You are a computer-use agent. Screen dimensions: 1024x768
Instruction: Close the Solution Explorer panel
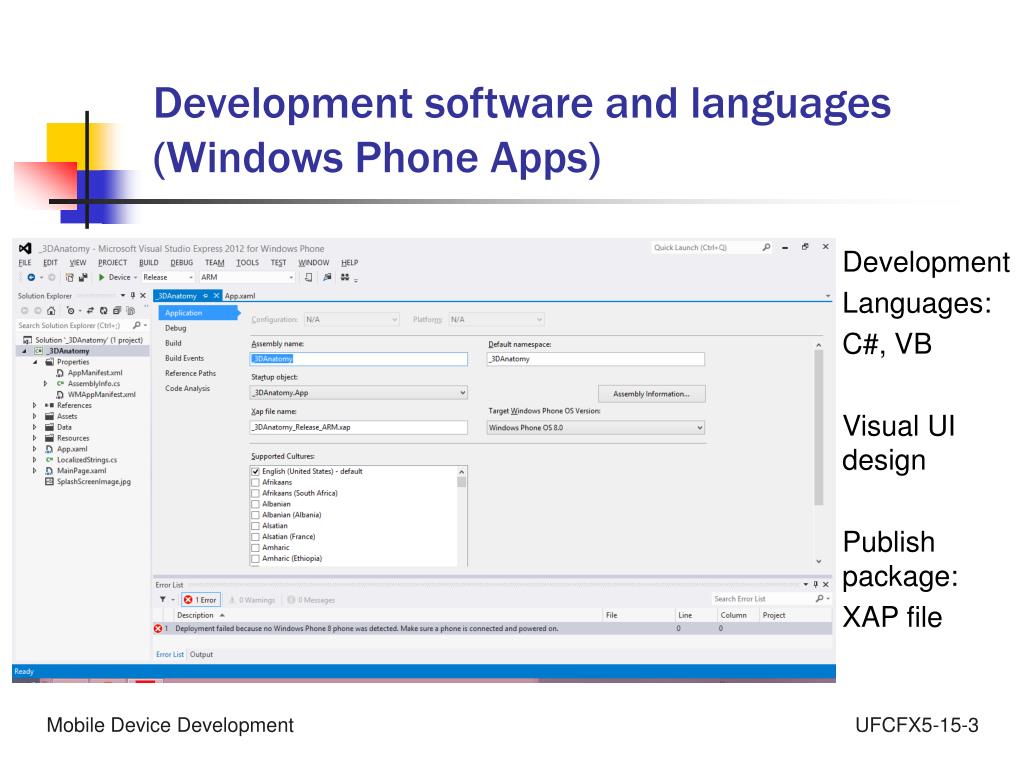click(x=143, y=296)
